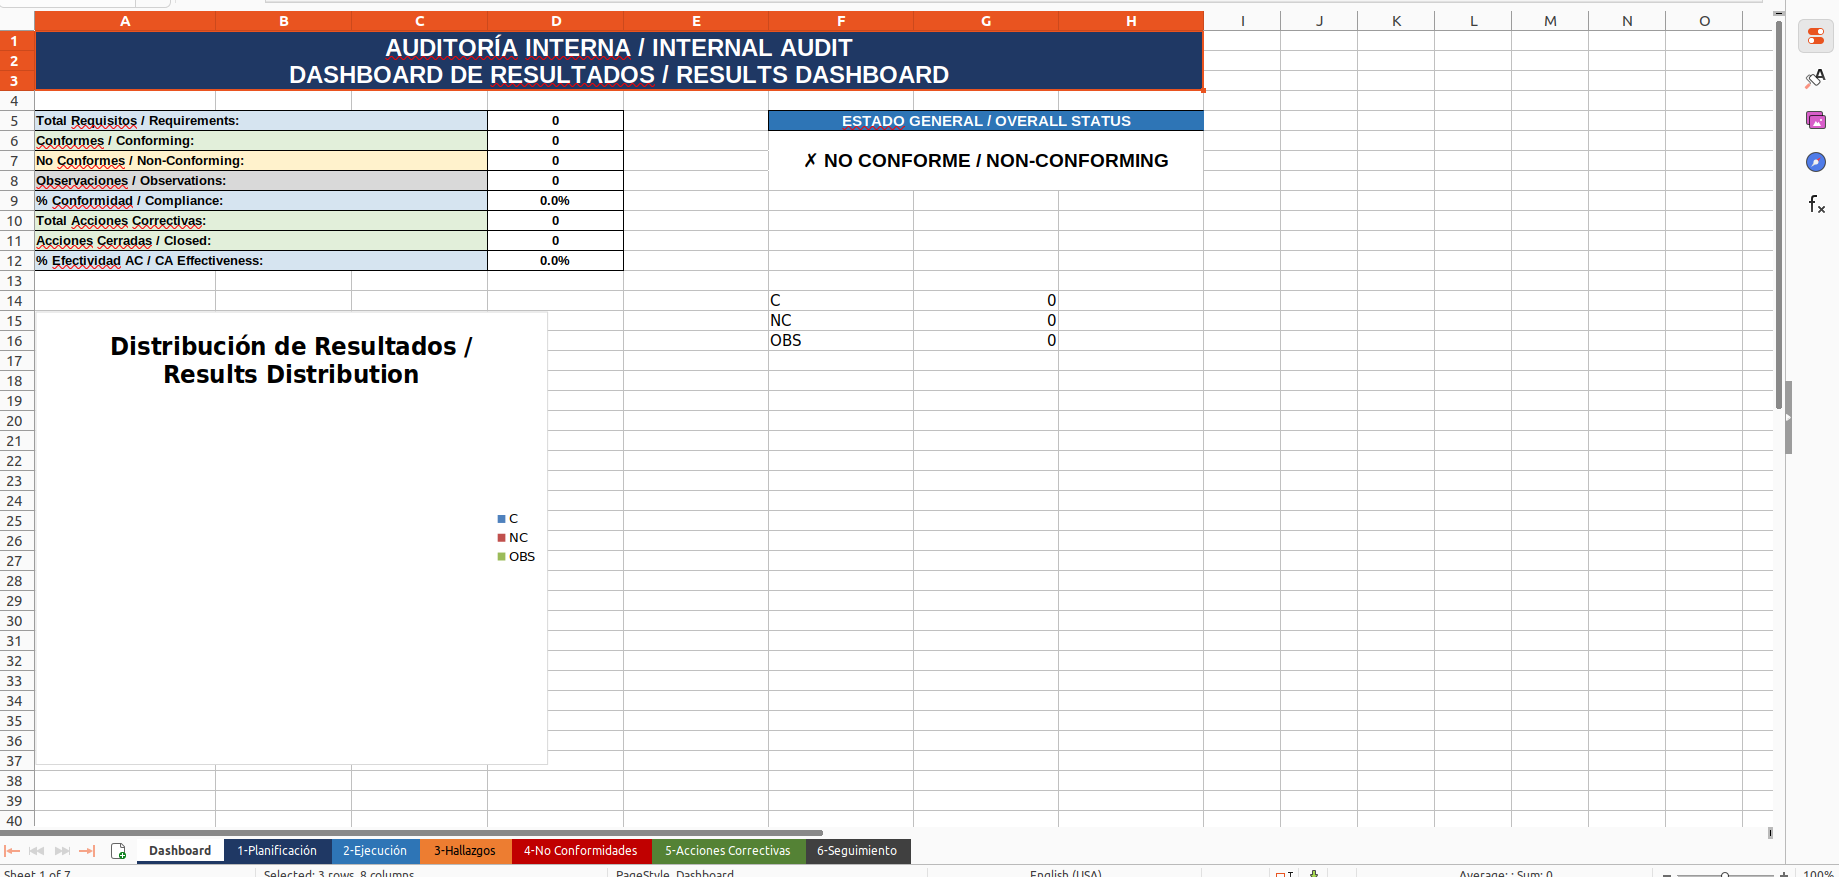
Task: Select the 'No Conformes / Non-Conforming:' cell
Action: pos(261,161)
